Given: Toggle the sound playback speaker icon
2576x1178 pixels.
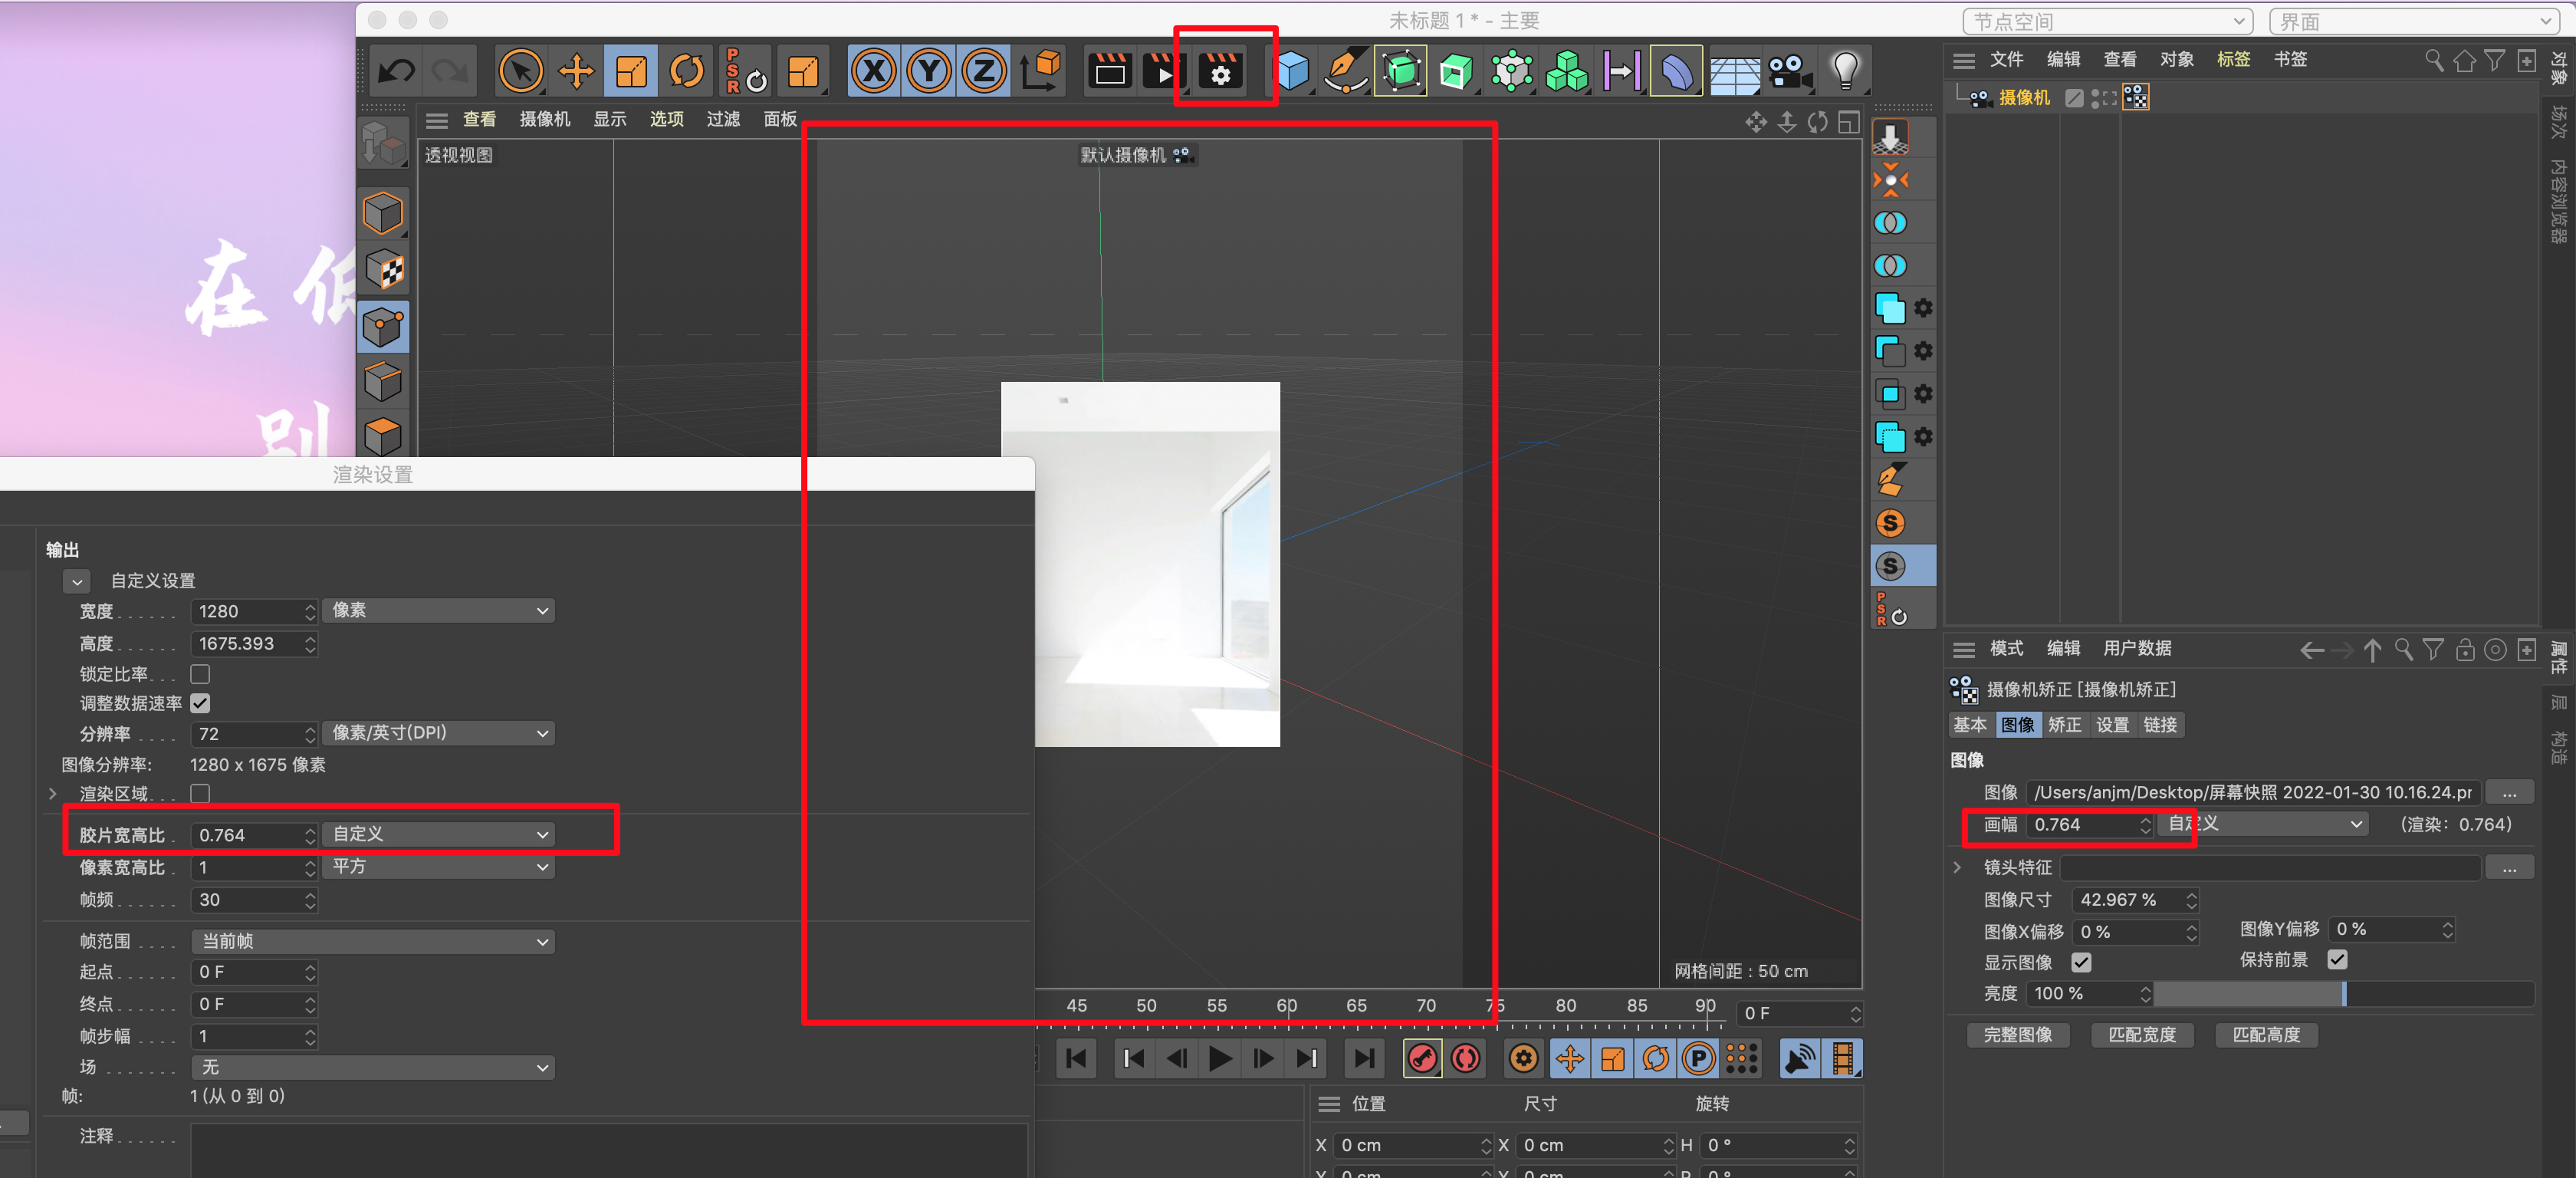Looking at the screenshot, I should [1799, 1059].
